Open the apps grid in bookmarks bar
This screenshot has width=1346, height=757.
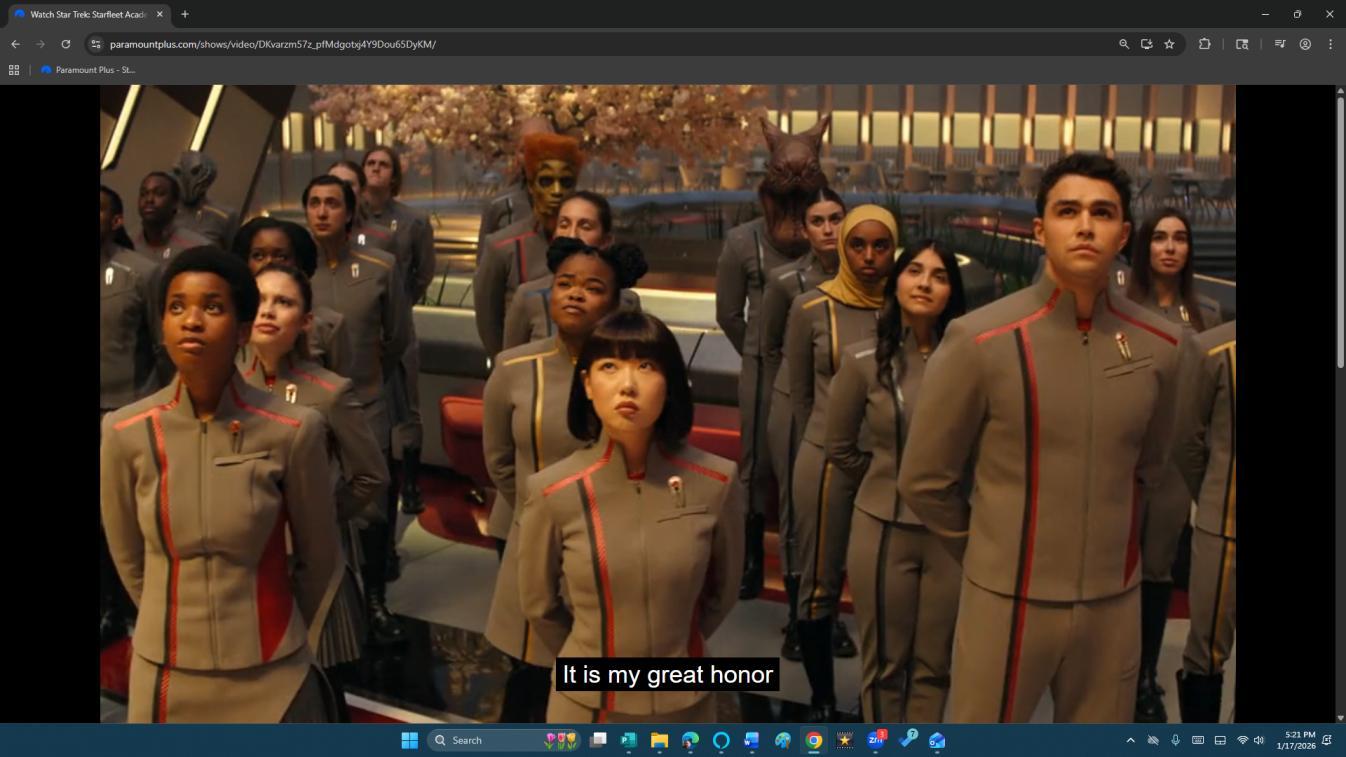(14, 70)
